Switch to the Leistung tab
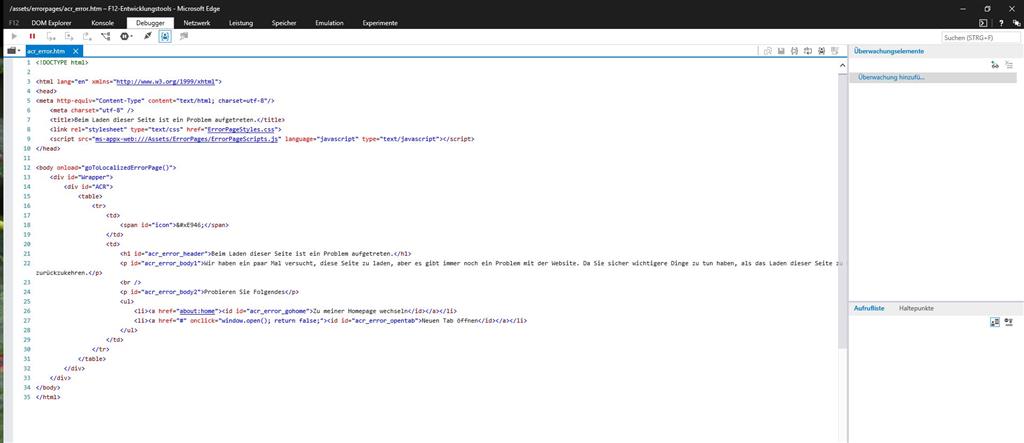Viewport: 1024px width, 443px height. coord(241,23)
